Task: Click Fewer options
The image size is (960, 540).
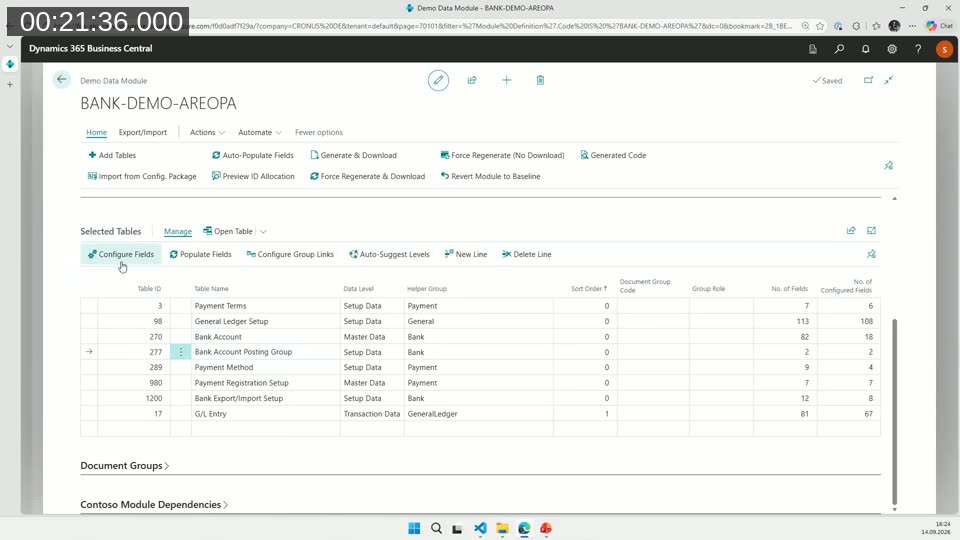Action: pyautogui.click(x=319, y=132)
